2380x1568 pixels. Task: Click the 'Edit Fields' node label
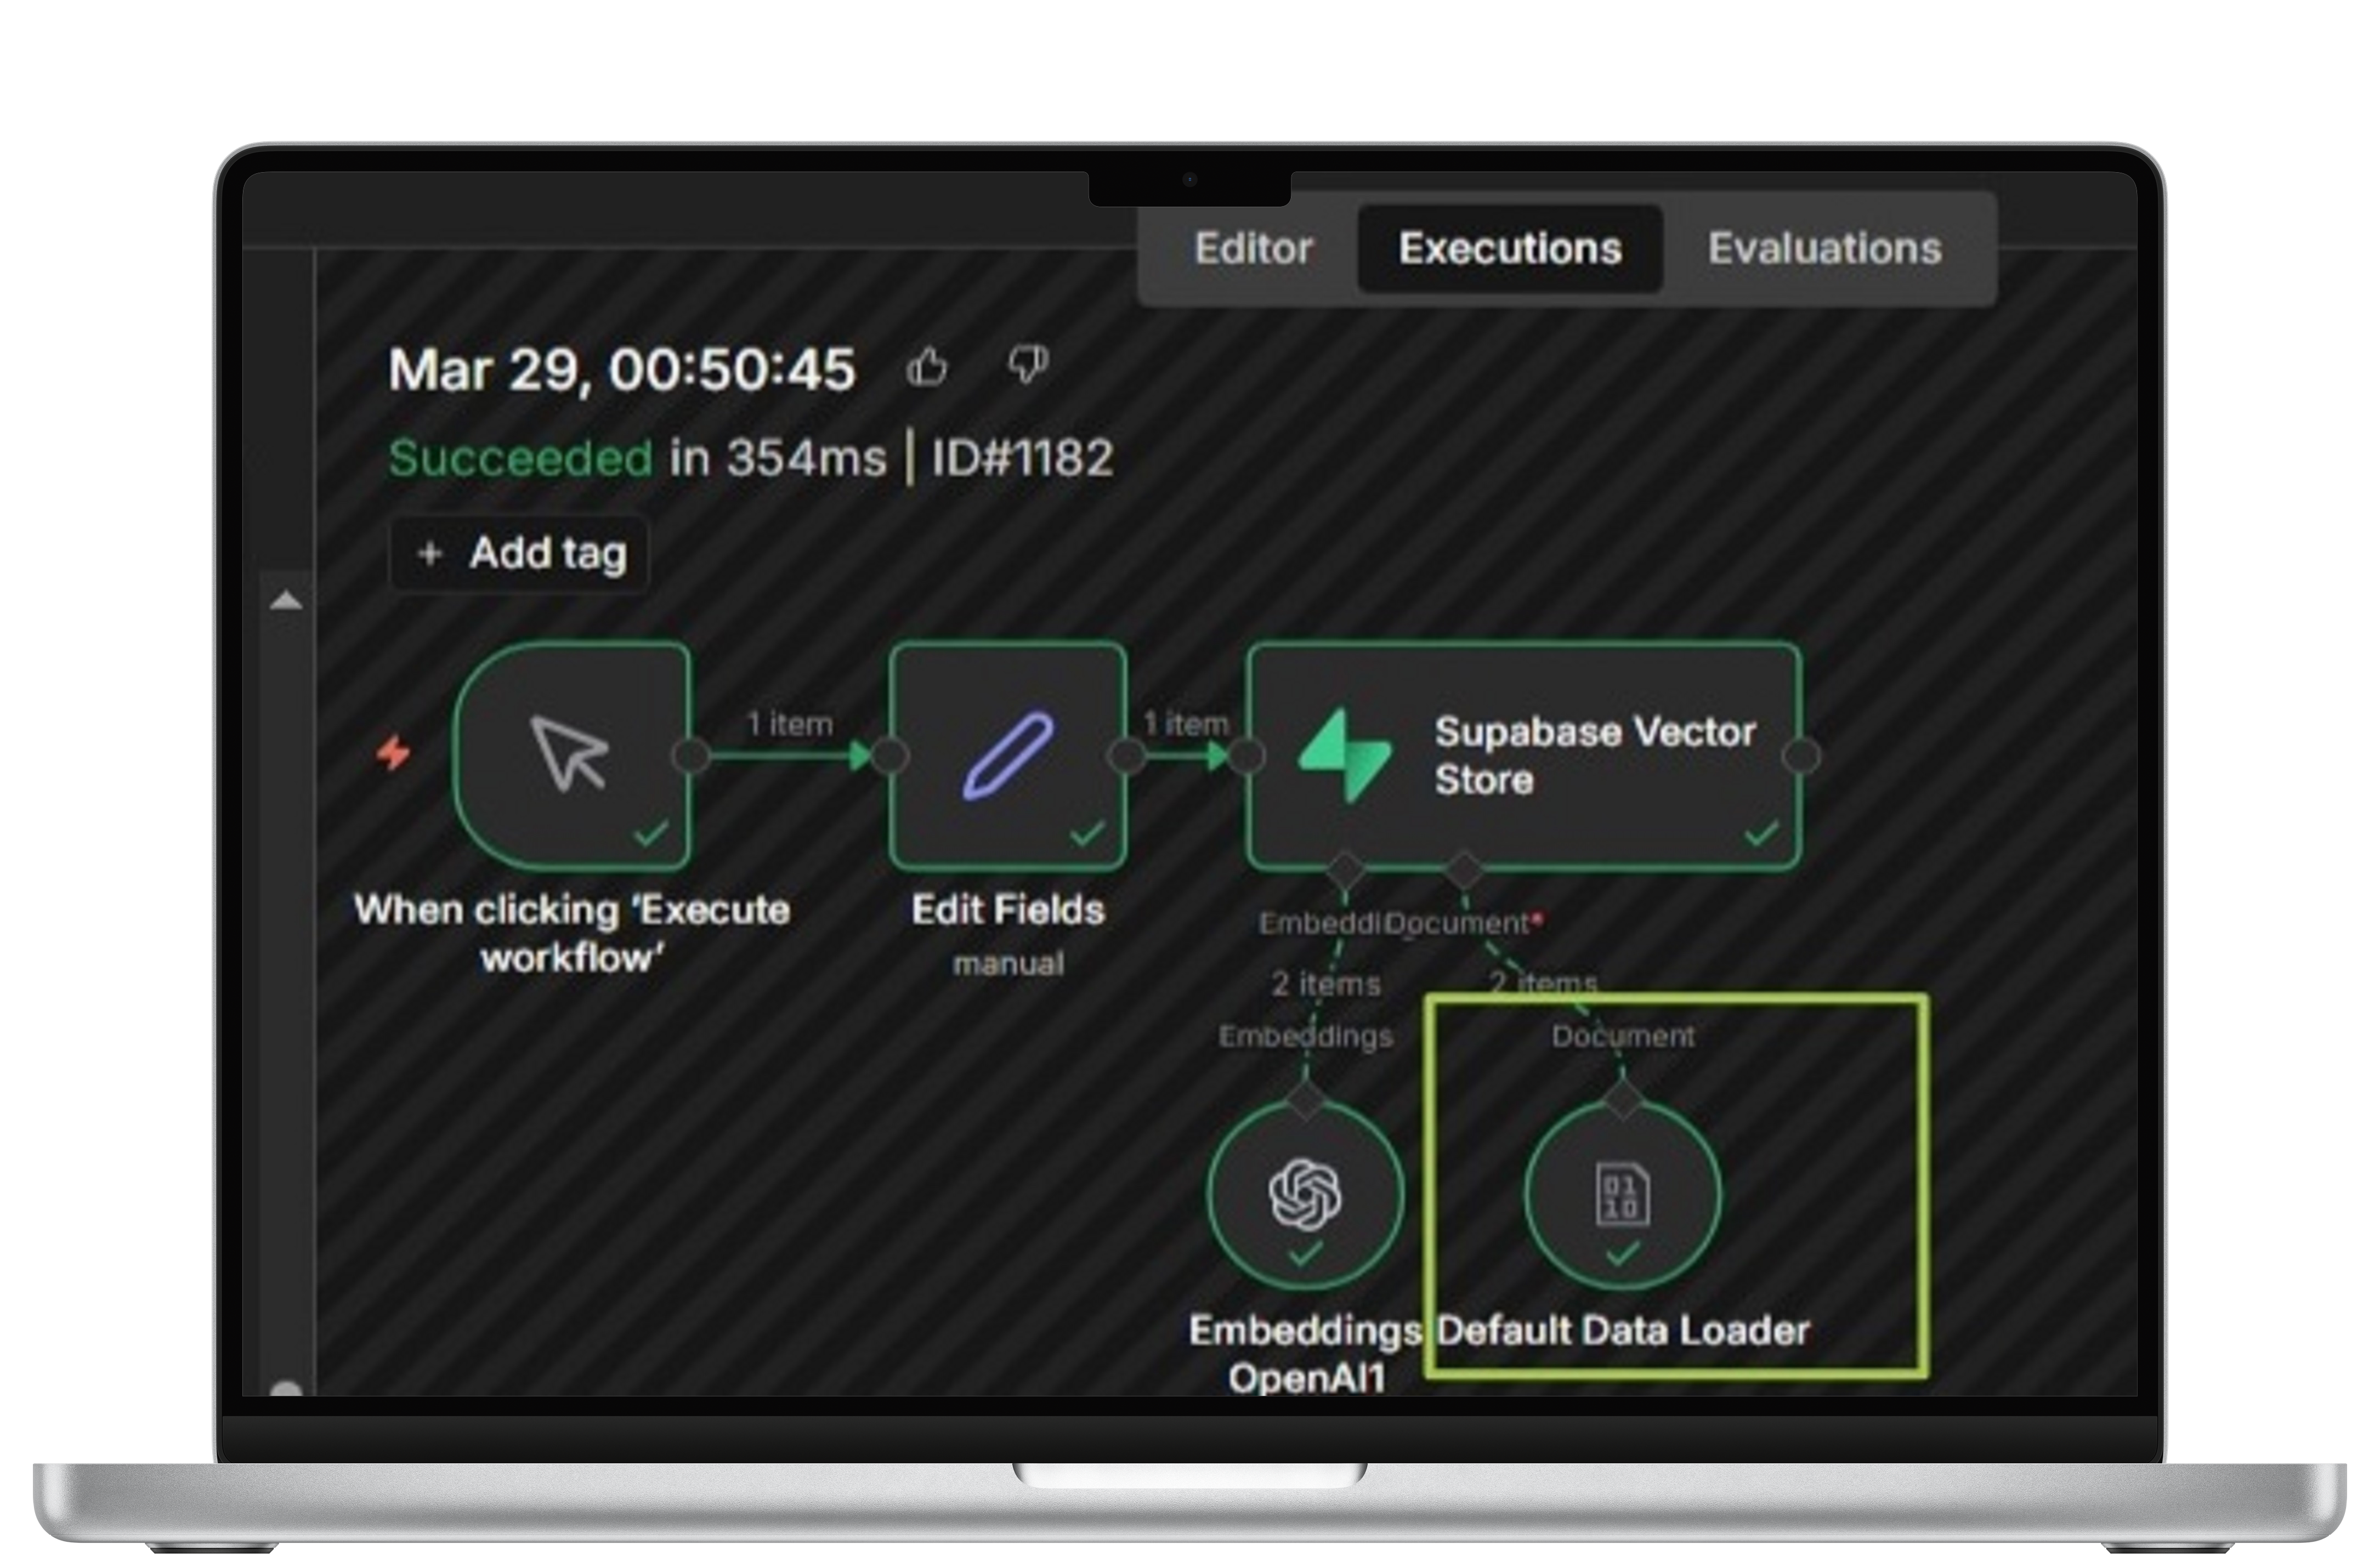coord(1008,910)
